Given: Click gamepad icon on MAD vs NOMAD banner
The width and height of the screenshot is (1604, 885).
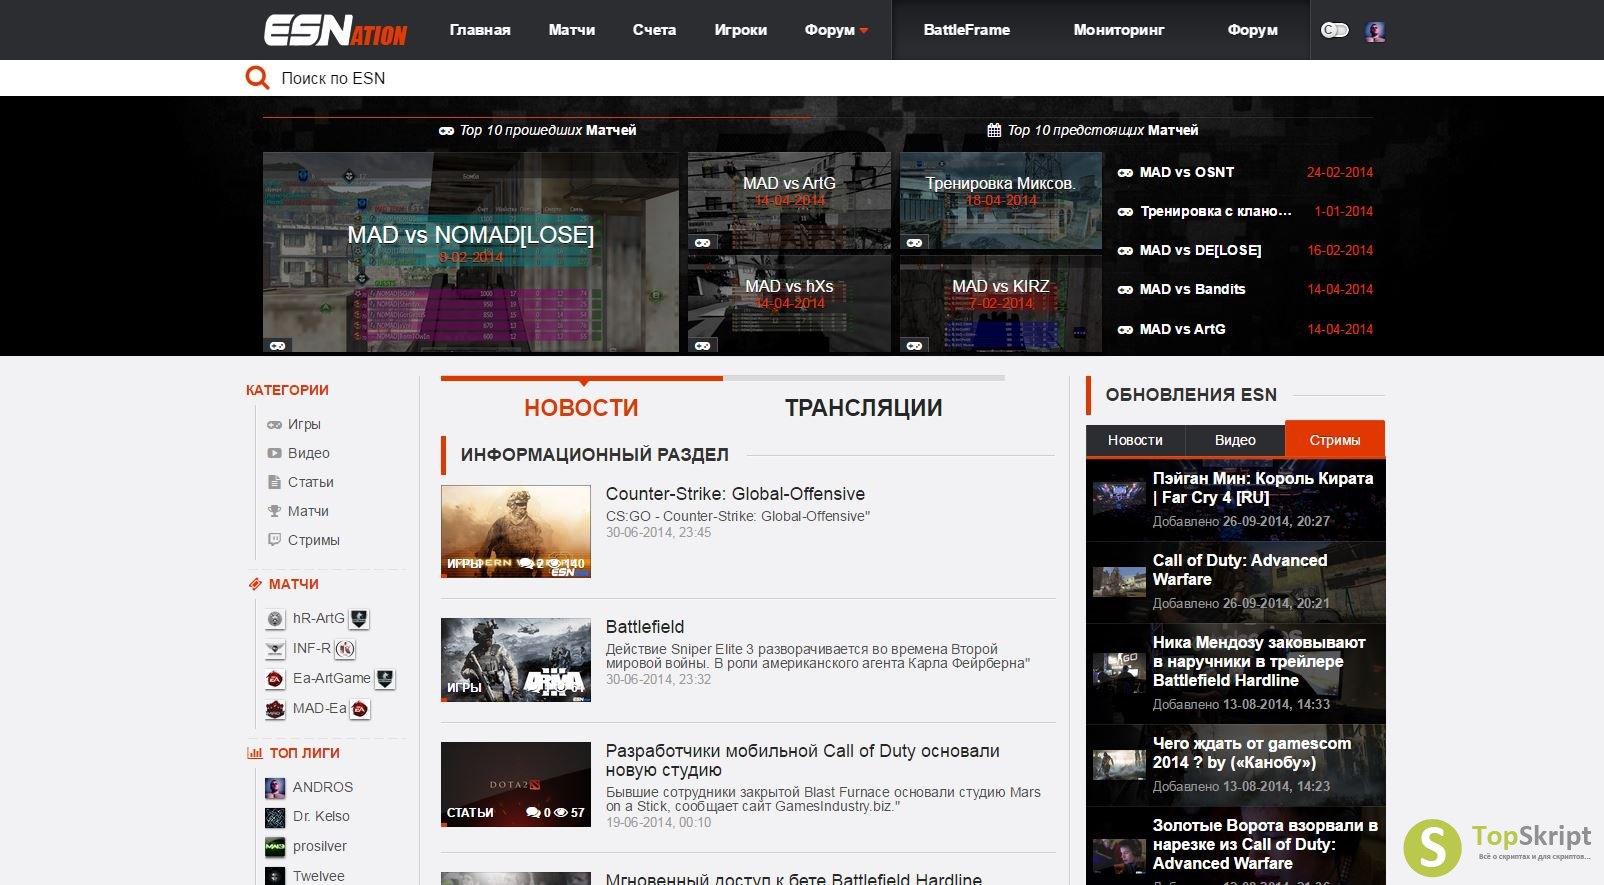Looking at the screenshot, I should (x=278, y=345).
